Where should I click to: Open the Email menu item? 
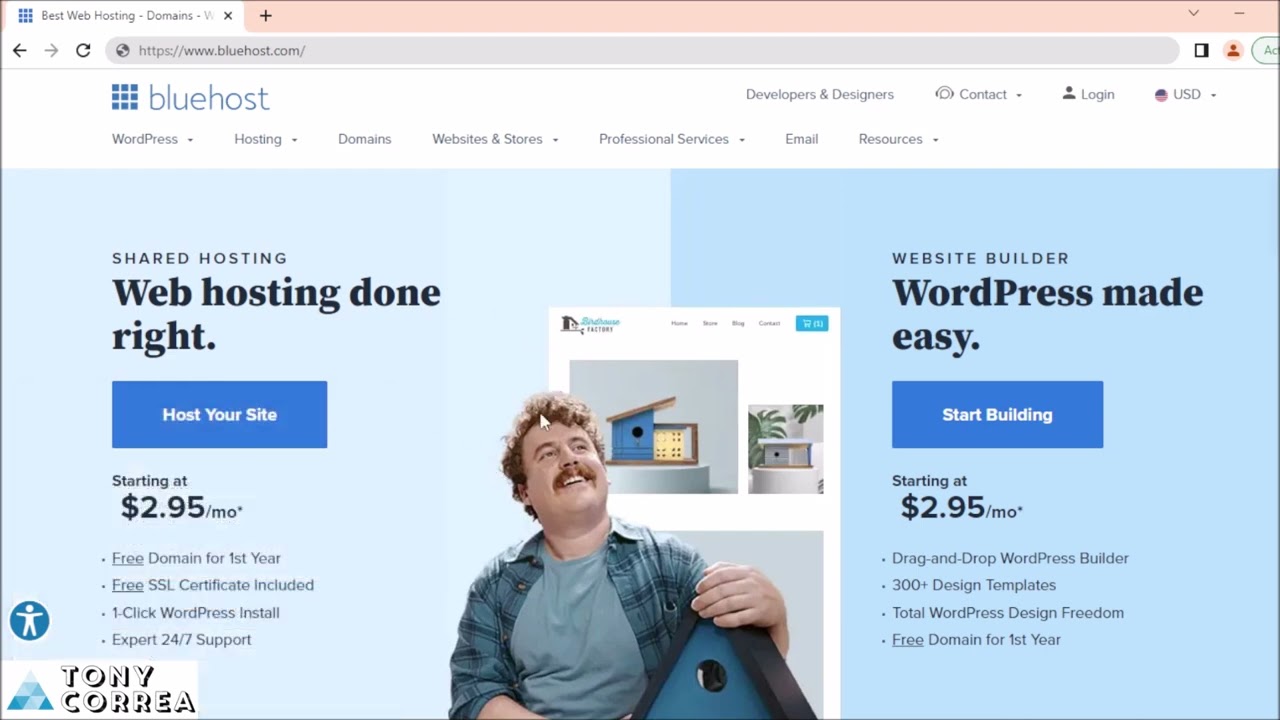[801, 139]
